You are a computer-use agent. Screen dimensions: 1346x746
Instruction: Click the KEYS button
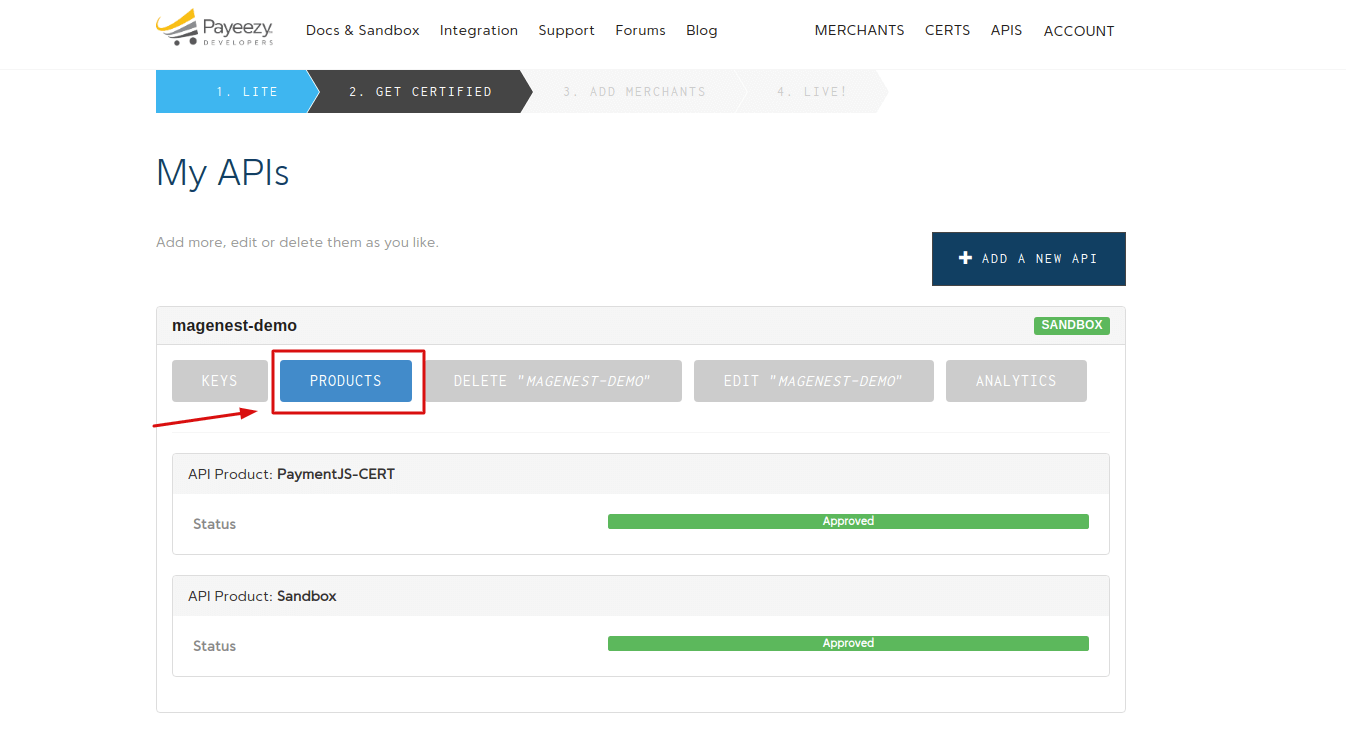(220, 381)
